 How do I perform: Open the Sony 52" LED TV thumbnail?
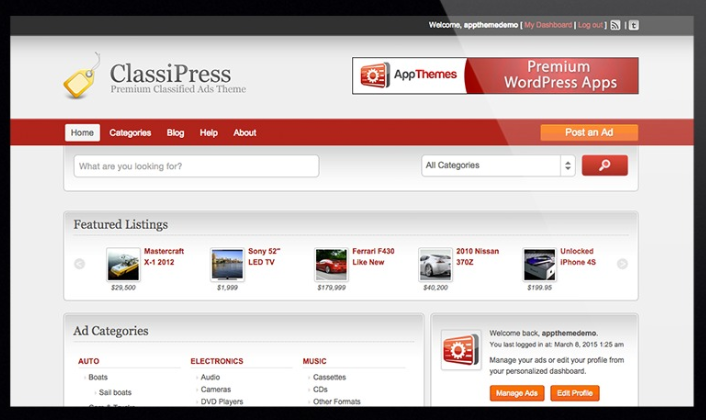point(227,264)
